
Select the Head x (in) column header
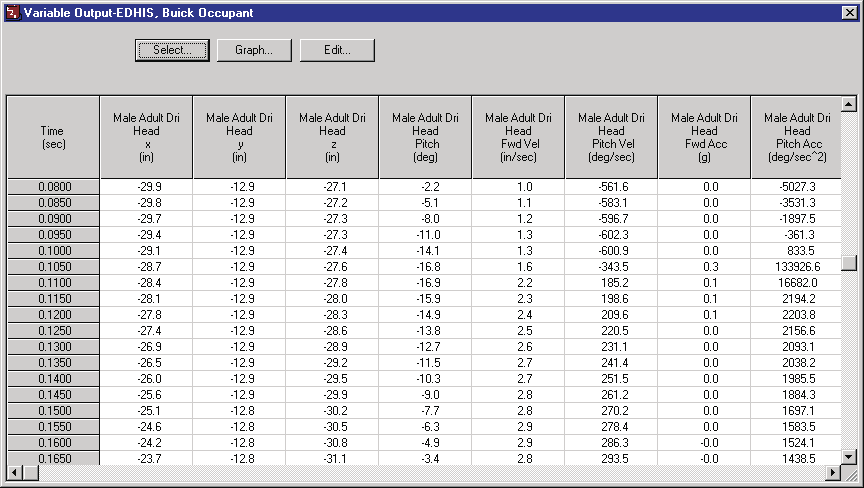(147, 137)
